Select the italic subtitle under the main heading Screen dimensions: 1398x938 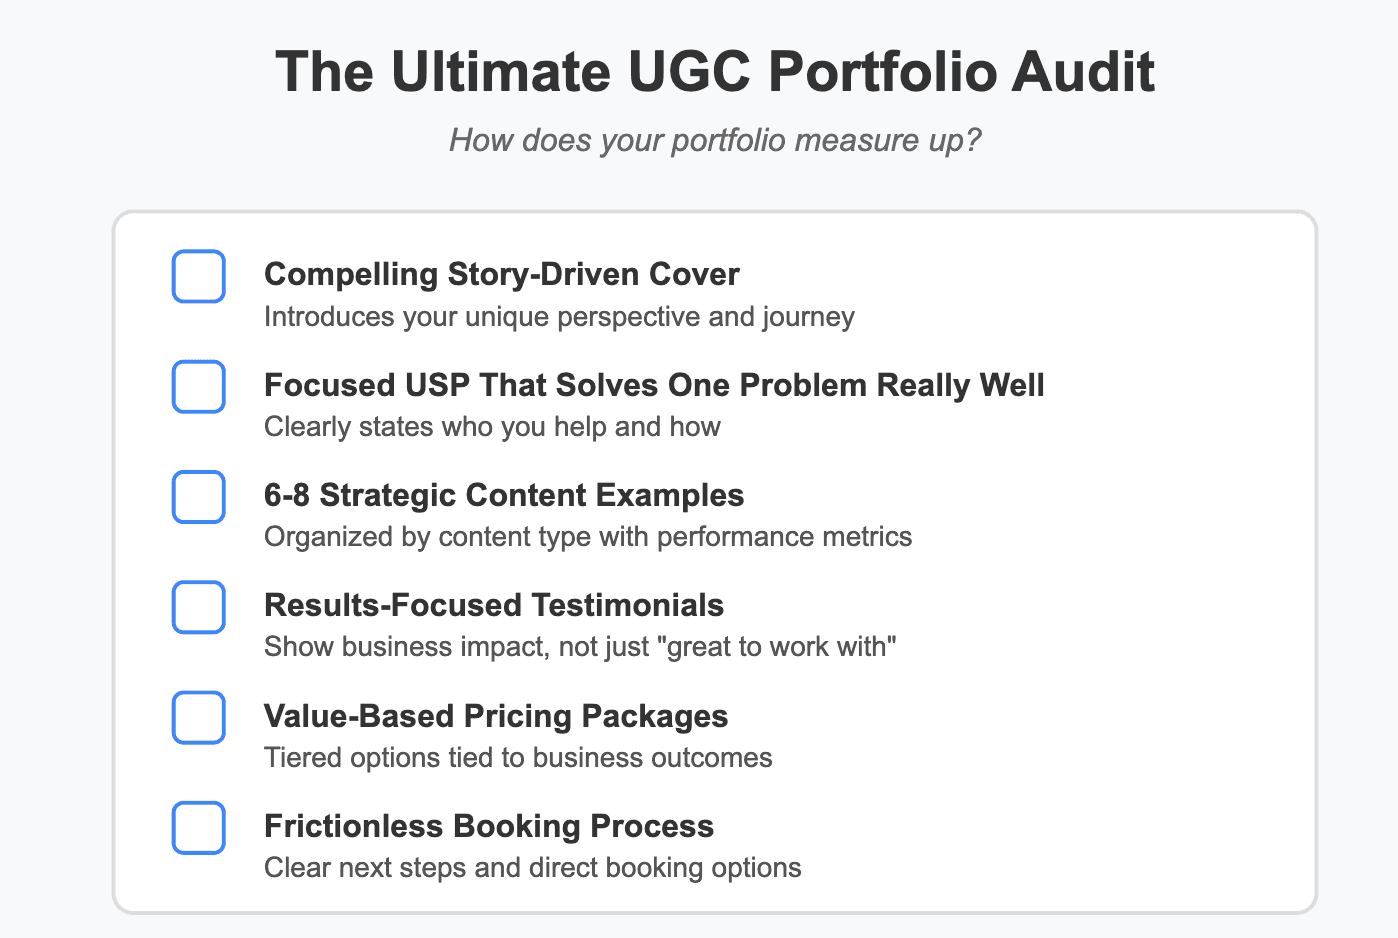(715, 140)
